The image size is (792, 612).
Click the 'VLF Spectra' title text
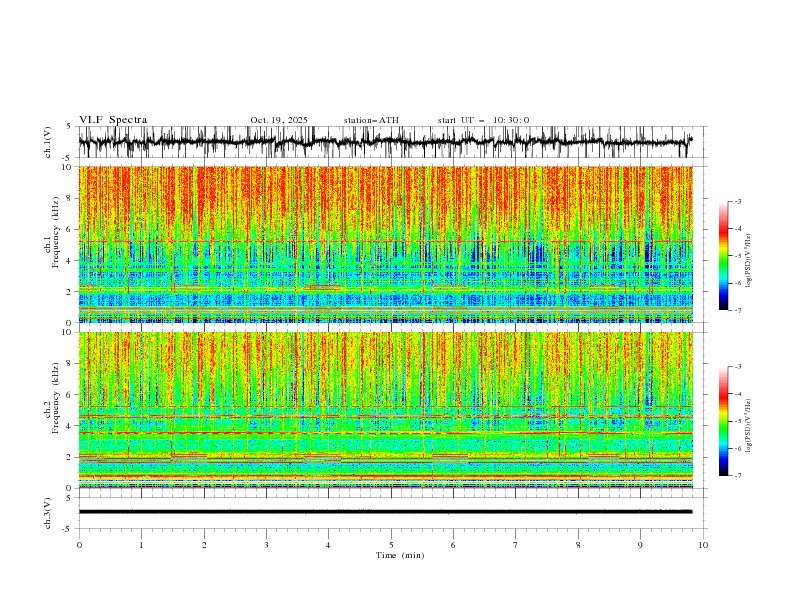coord(113,120)
